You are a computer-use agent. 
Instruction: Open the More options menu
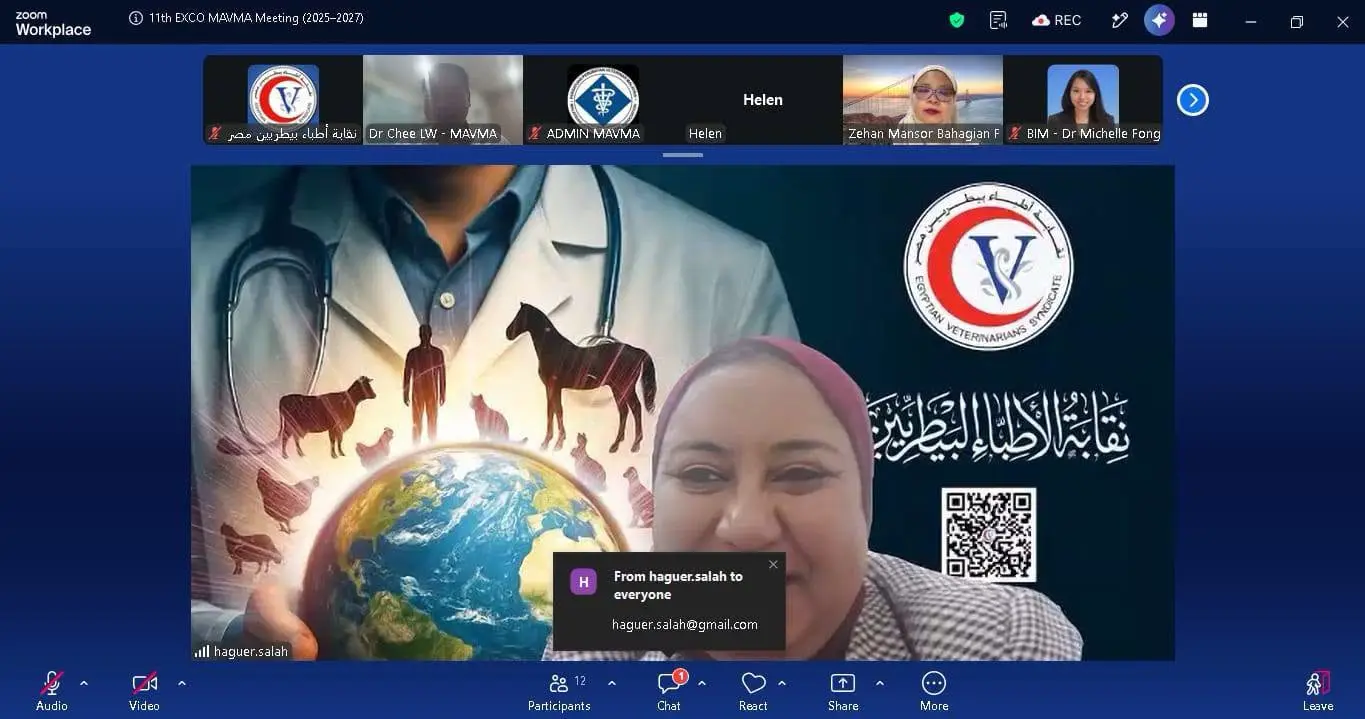click(934, 690)
